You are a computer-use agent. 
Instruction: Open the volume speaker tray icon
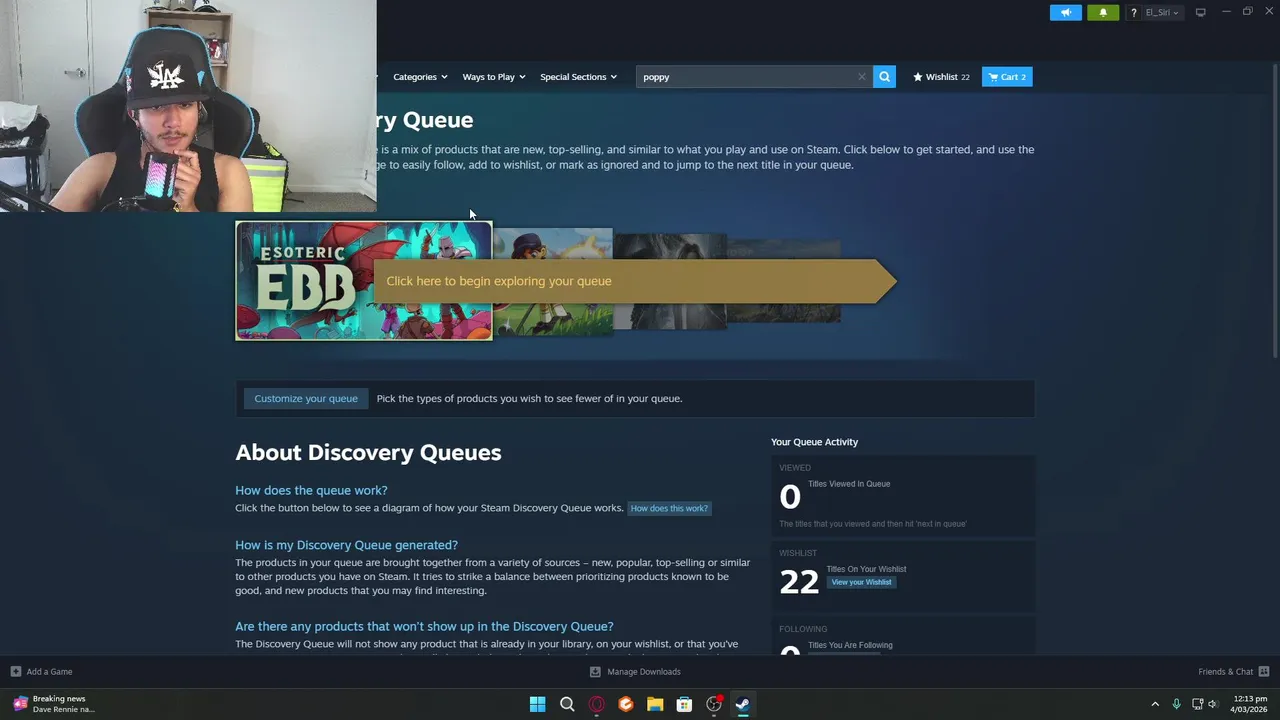[x=1213, y=704]
